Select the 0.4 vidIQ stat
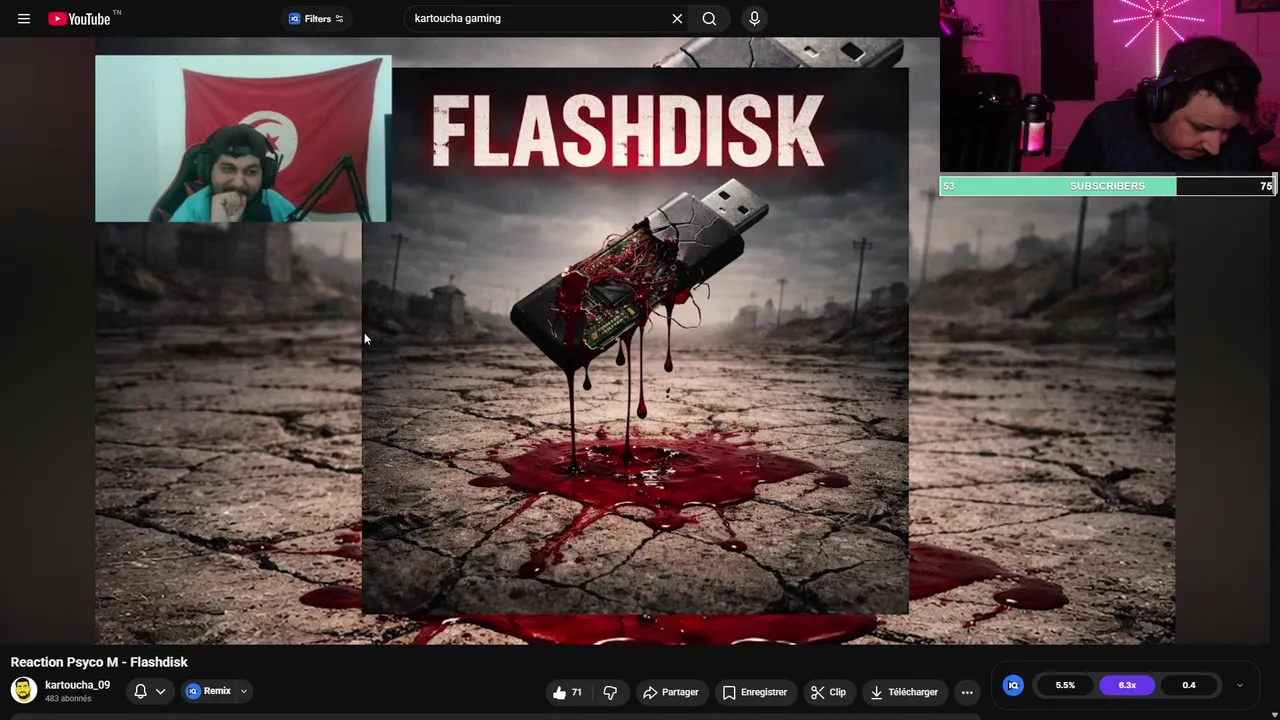 coord(1189,685)
